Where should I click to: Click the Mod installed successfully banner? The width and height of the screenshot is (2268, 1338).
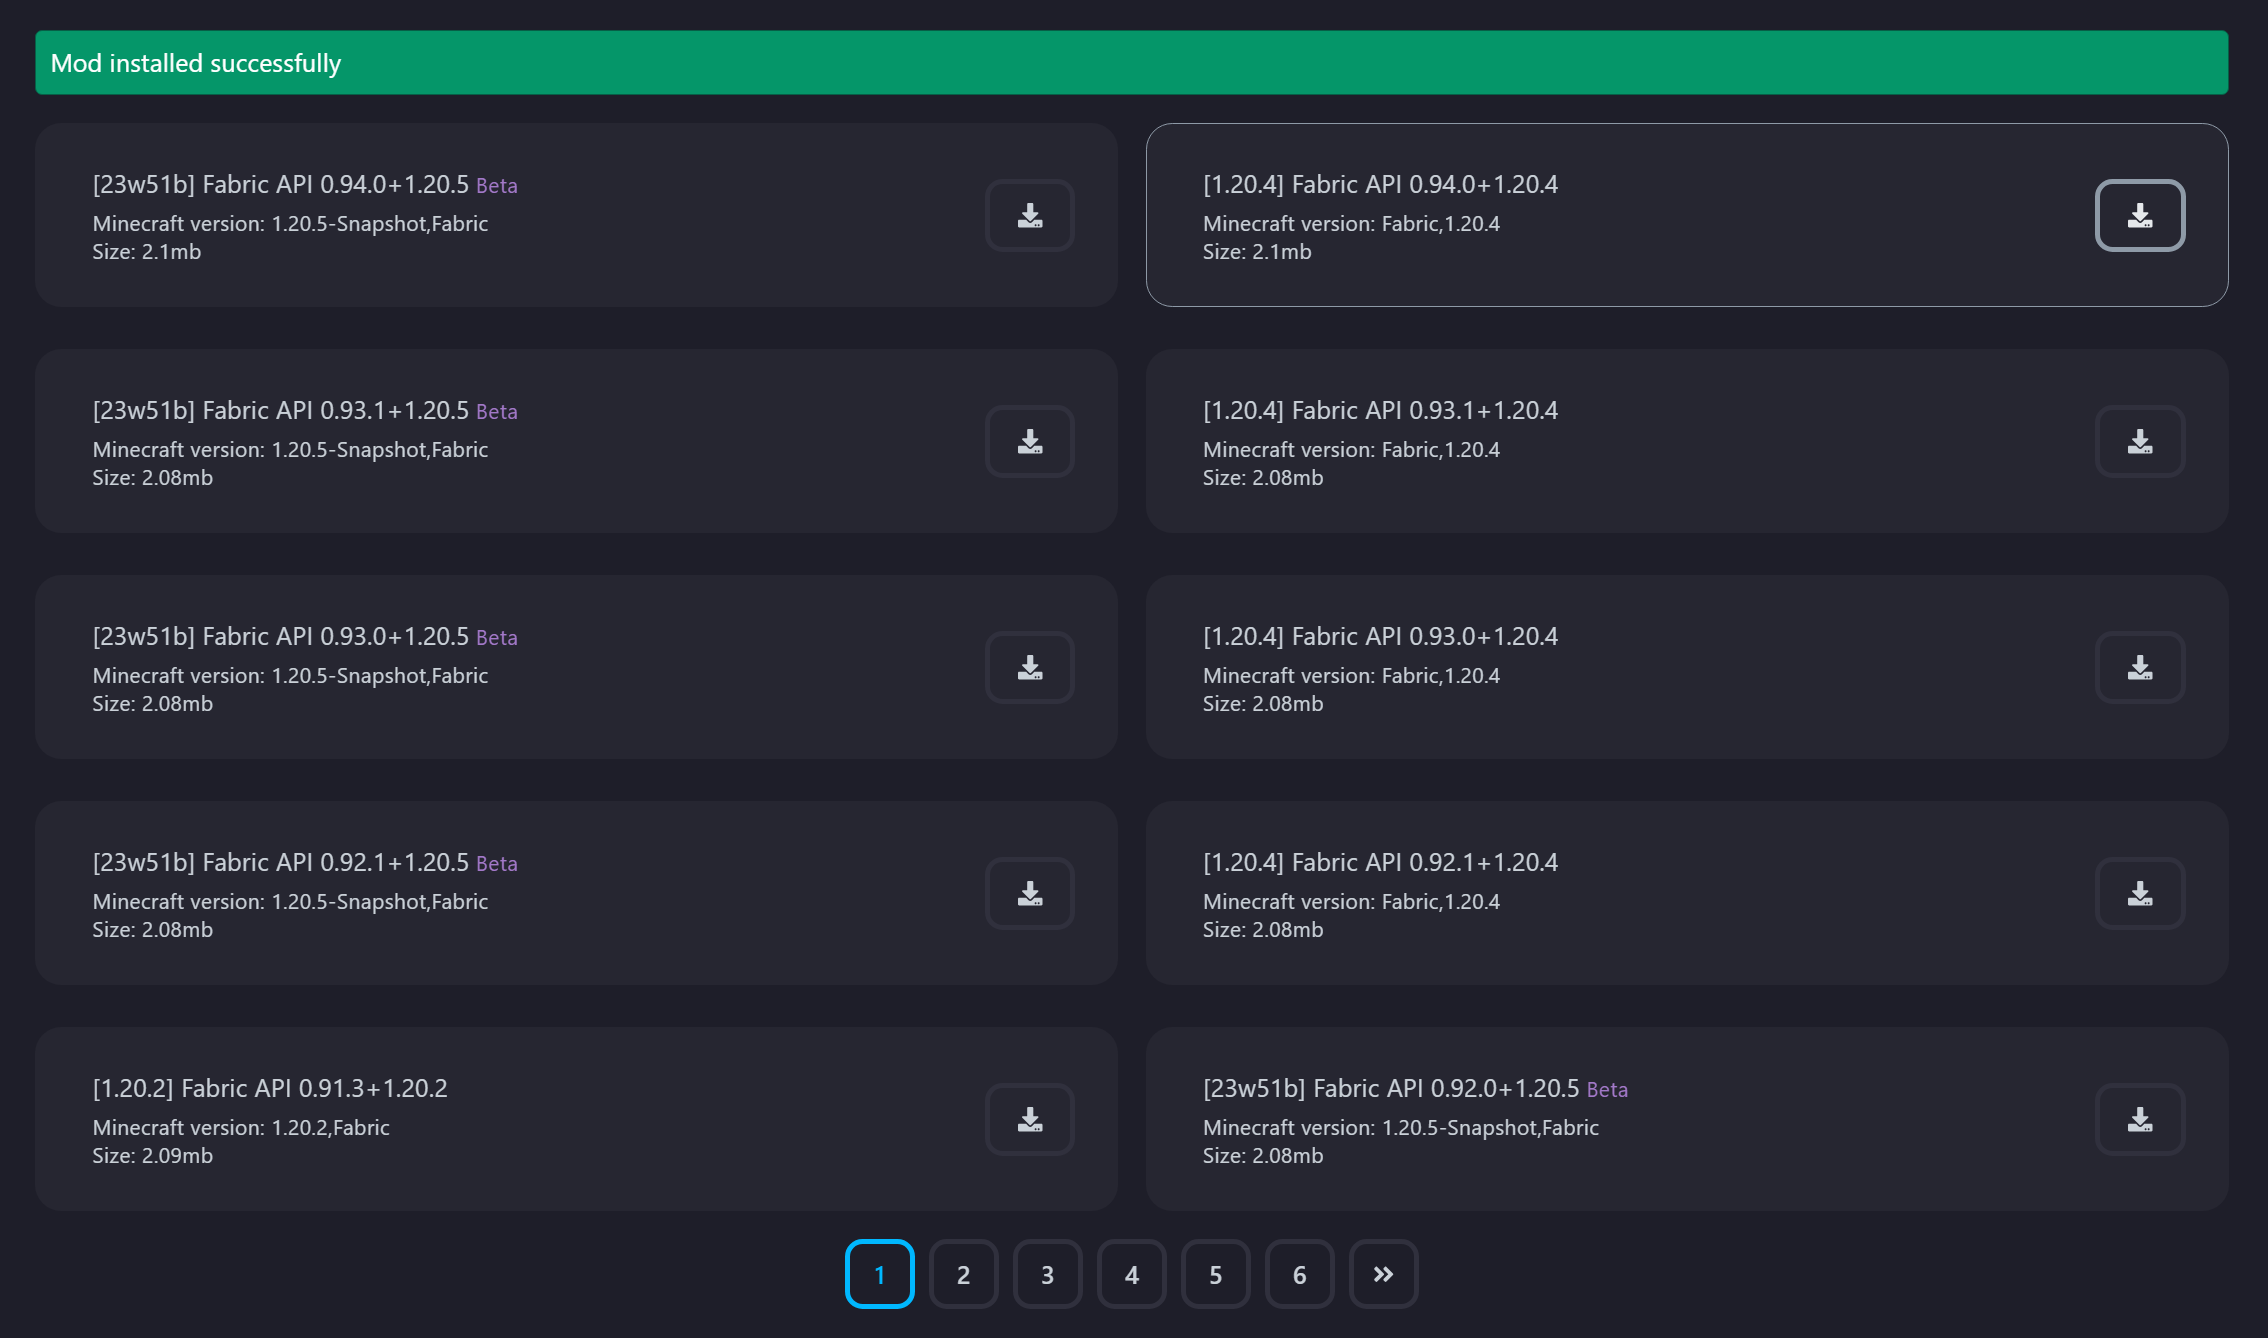1131,63
